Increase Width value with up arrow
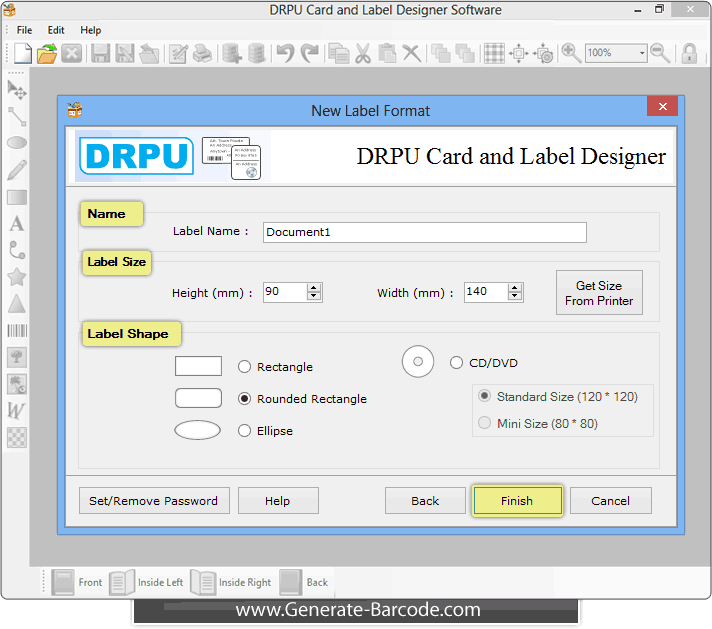 pyautogui.click(x=514, y=288)
